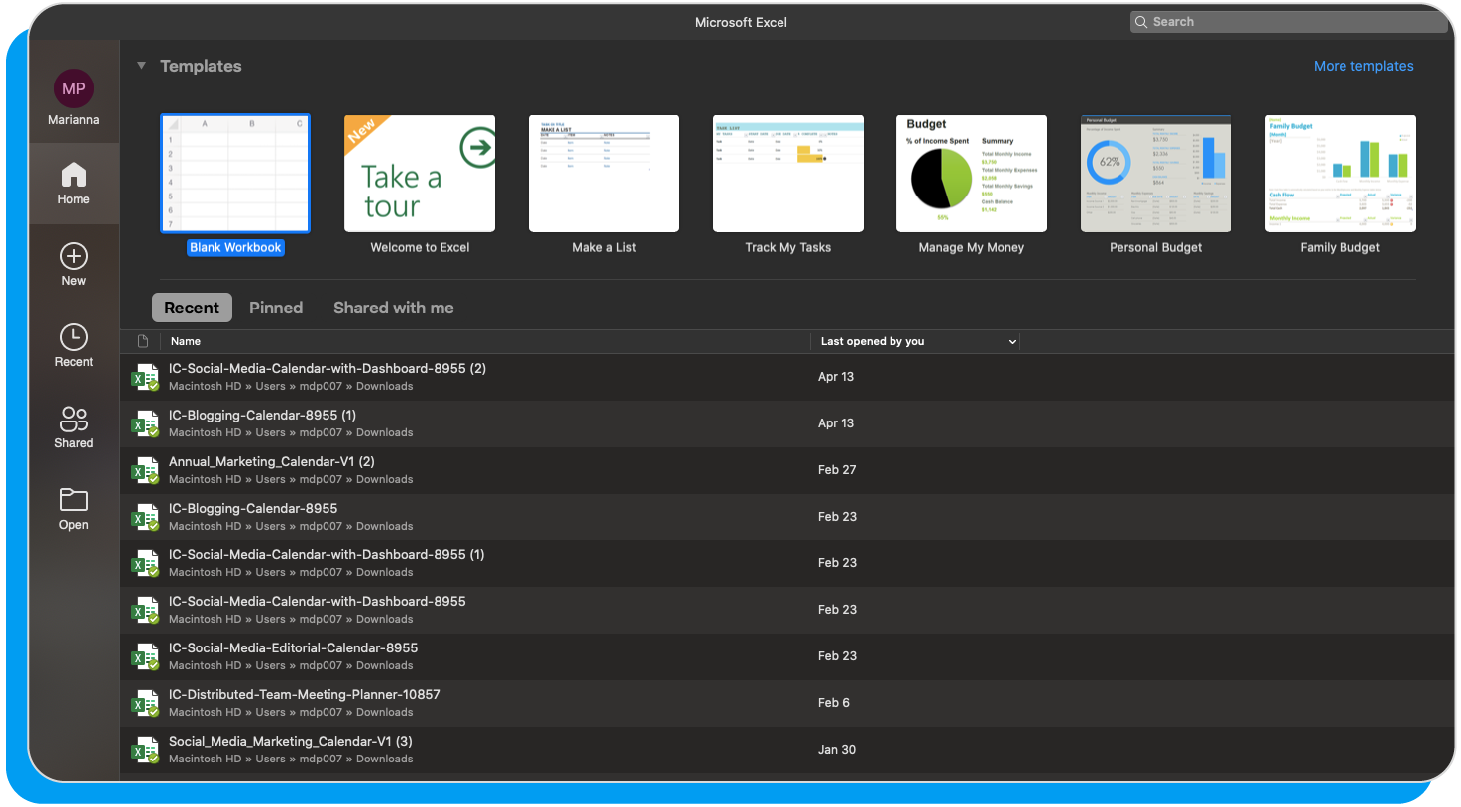Choose the Make a List template
The width and height of the screenshot is (1461, 807).
click(x=604, y=173)
